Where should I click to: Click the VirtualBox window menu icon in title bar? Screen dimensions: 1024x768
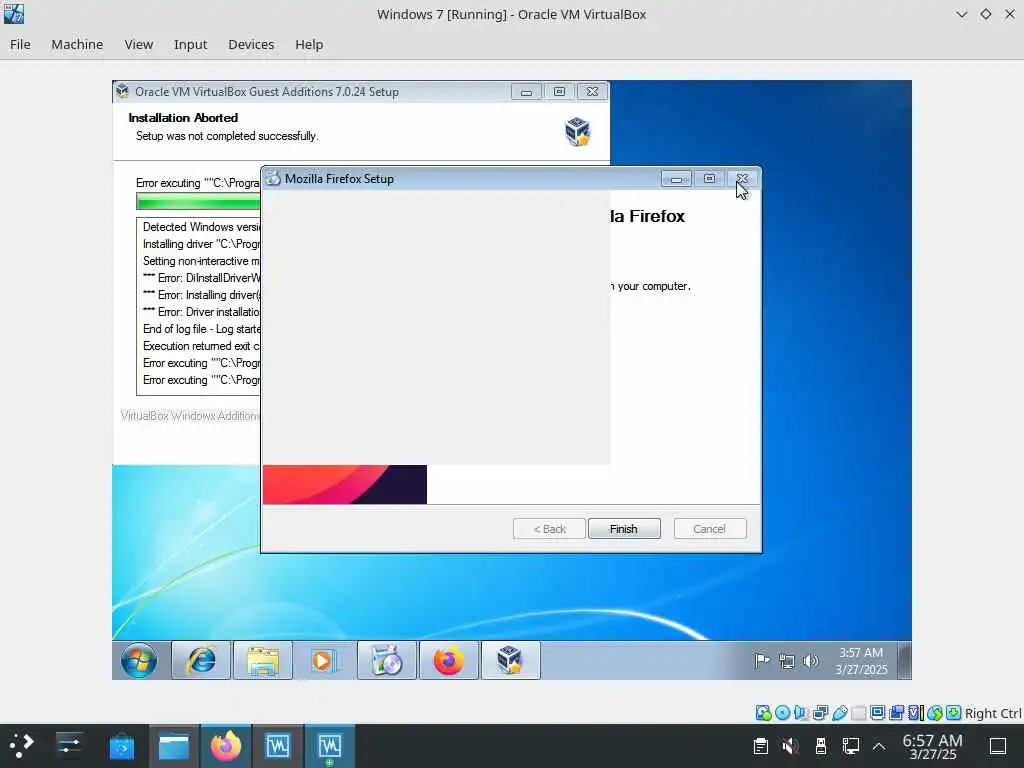[14, 13]
